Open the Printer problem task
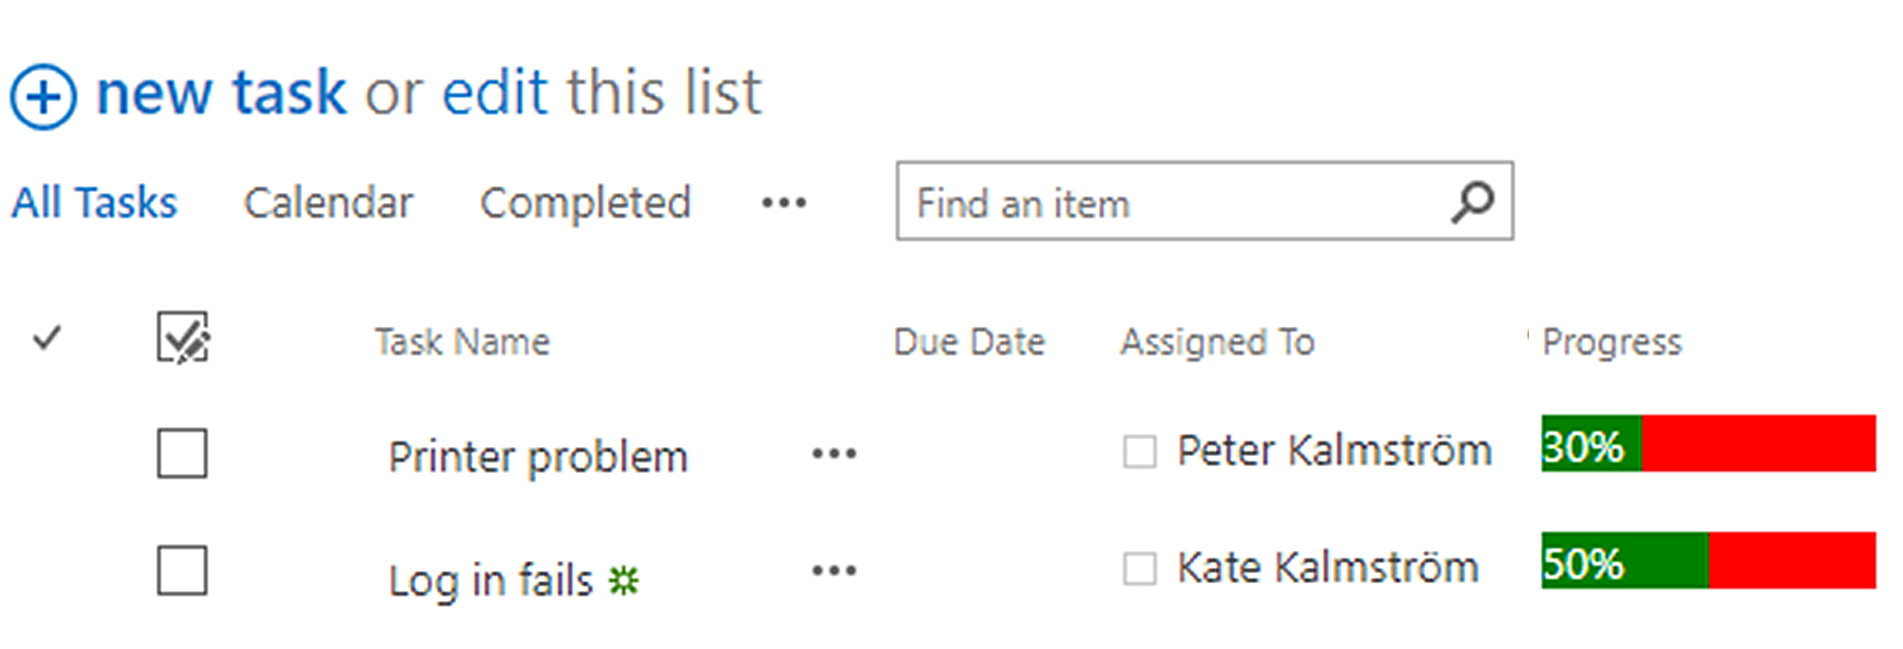1903x649 pixels. click(x=538, y=457)
